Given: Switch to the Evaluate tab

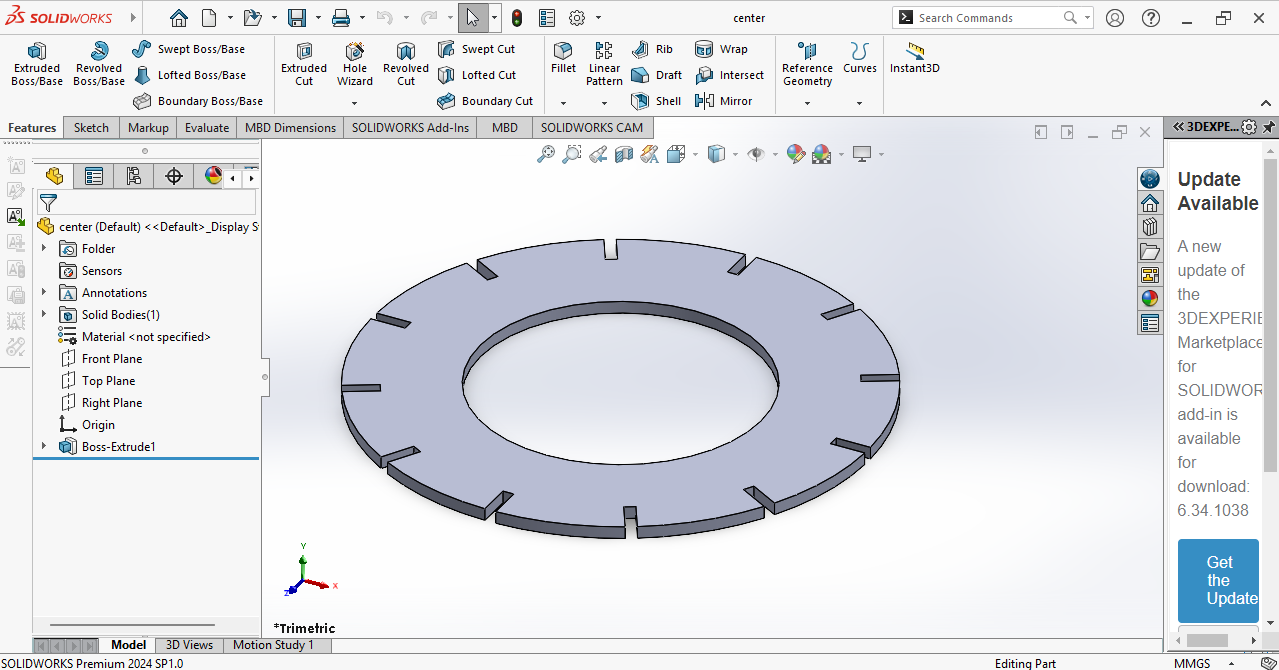Looking at the screenshot, I should (x=207, y=128).
